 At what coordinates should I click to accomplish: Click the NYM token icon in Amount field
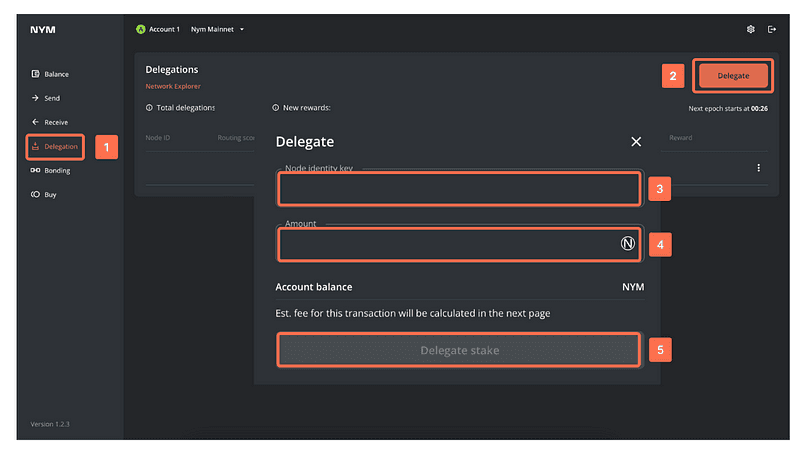click(x=628, y=243)
